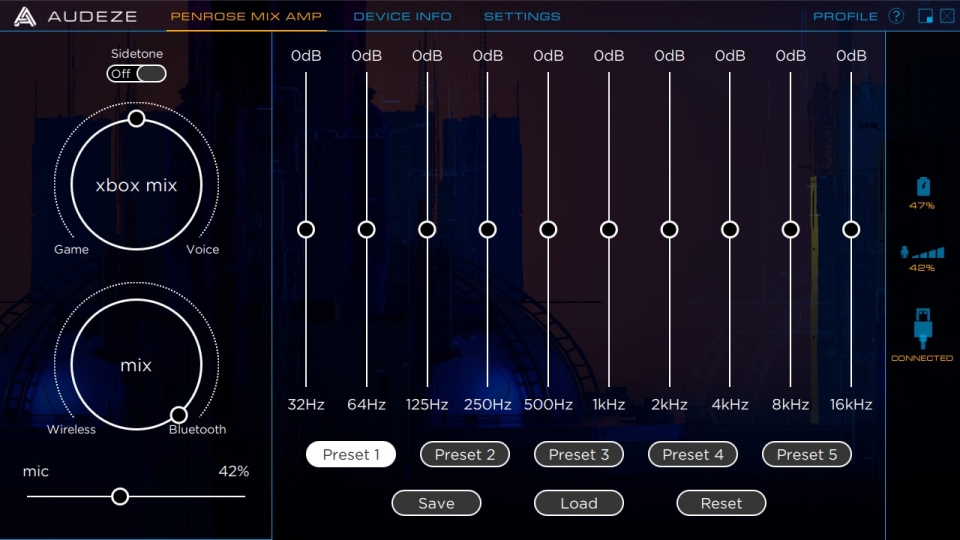Click the 32Hz EQ slider handle
Viewport: 960px width, 540px height.
(x=306, y=230)
